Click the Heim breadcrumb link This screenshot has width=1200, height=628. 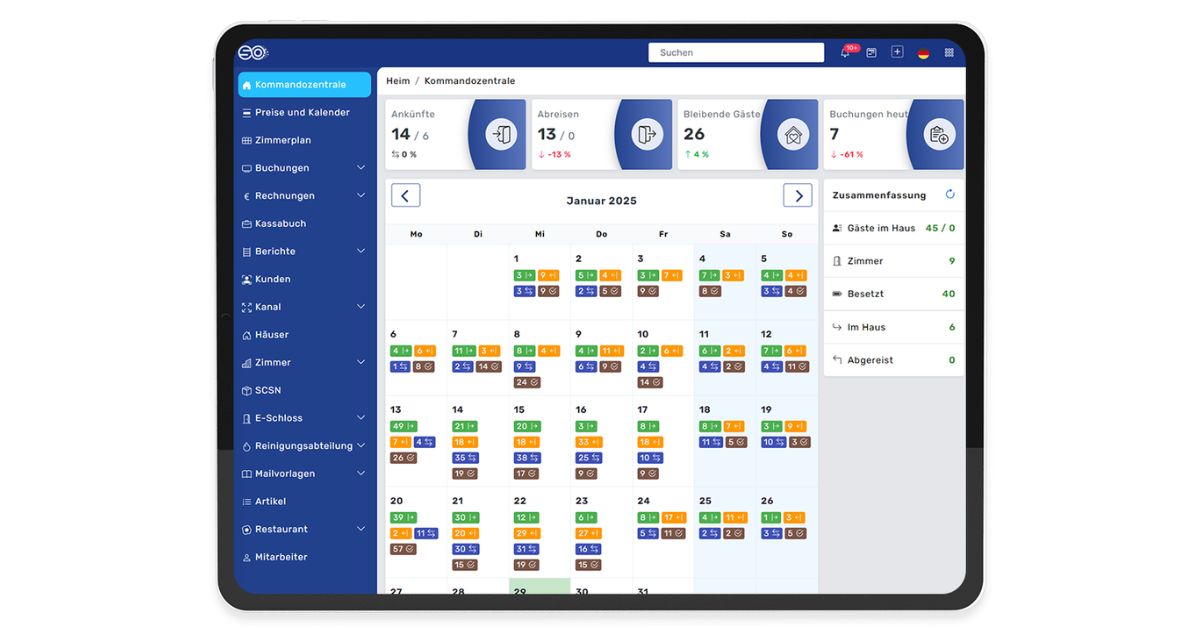coord(397,80)
